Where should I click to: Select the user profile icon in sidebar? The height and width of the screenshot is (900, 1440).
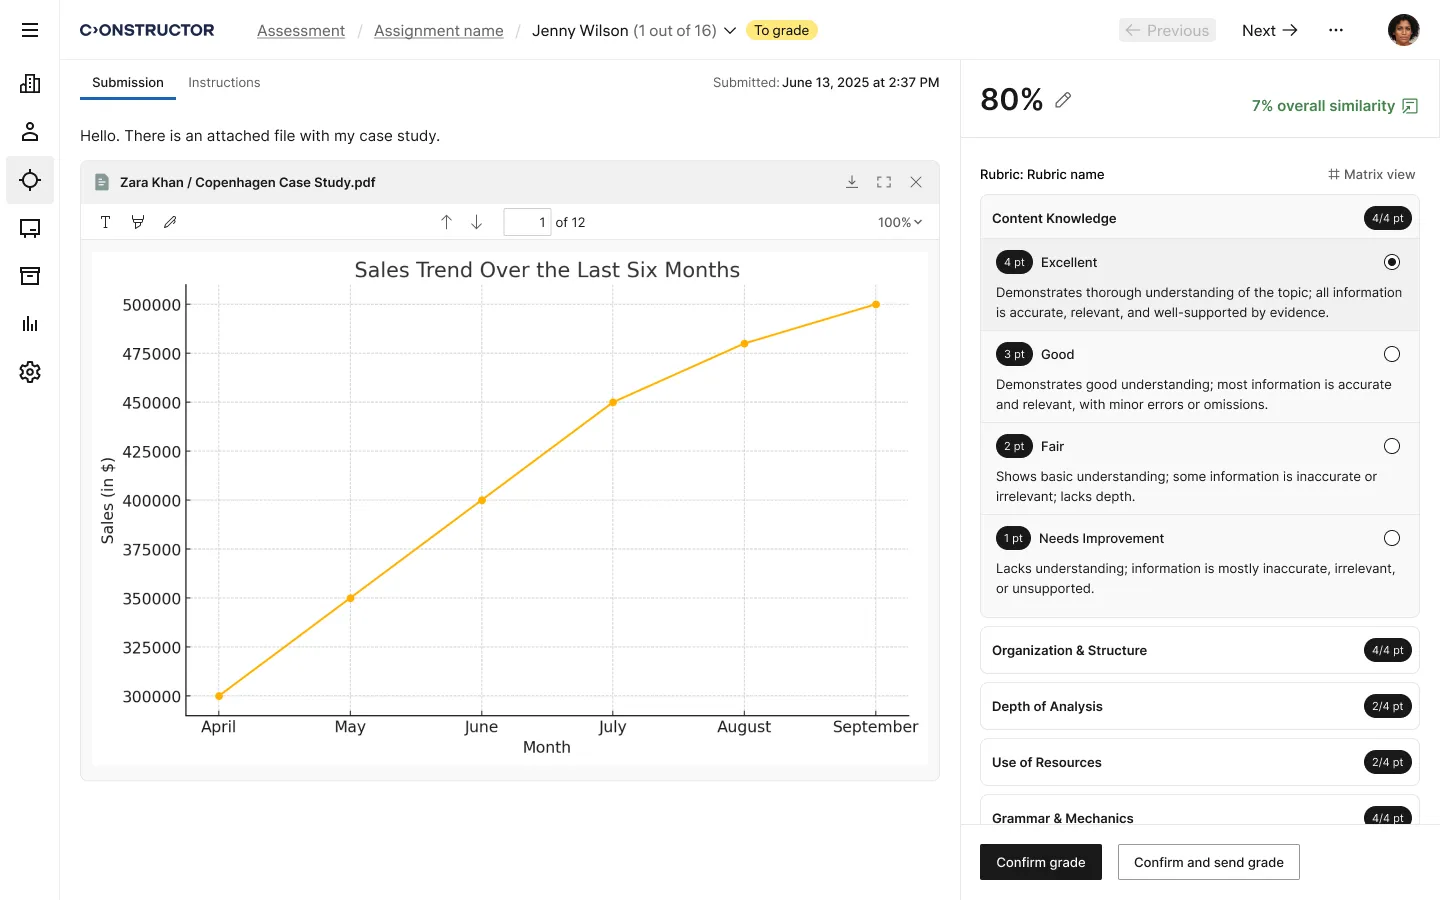tap(30, 131)
